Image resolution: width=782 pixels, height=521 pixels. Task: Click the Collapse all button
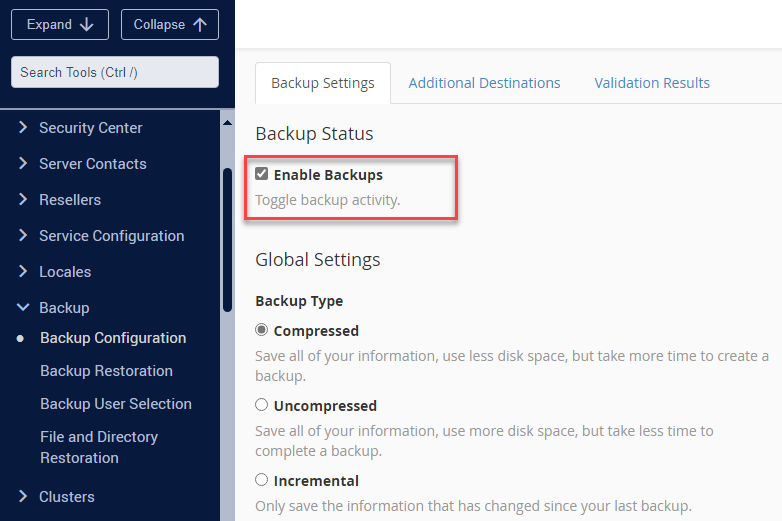point(169,25)
